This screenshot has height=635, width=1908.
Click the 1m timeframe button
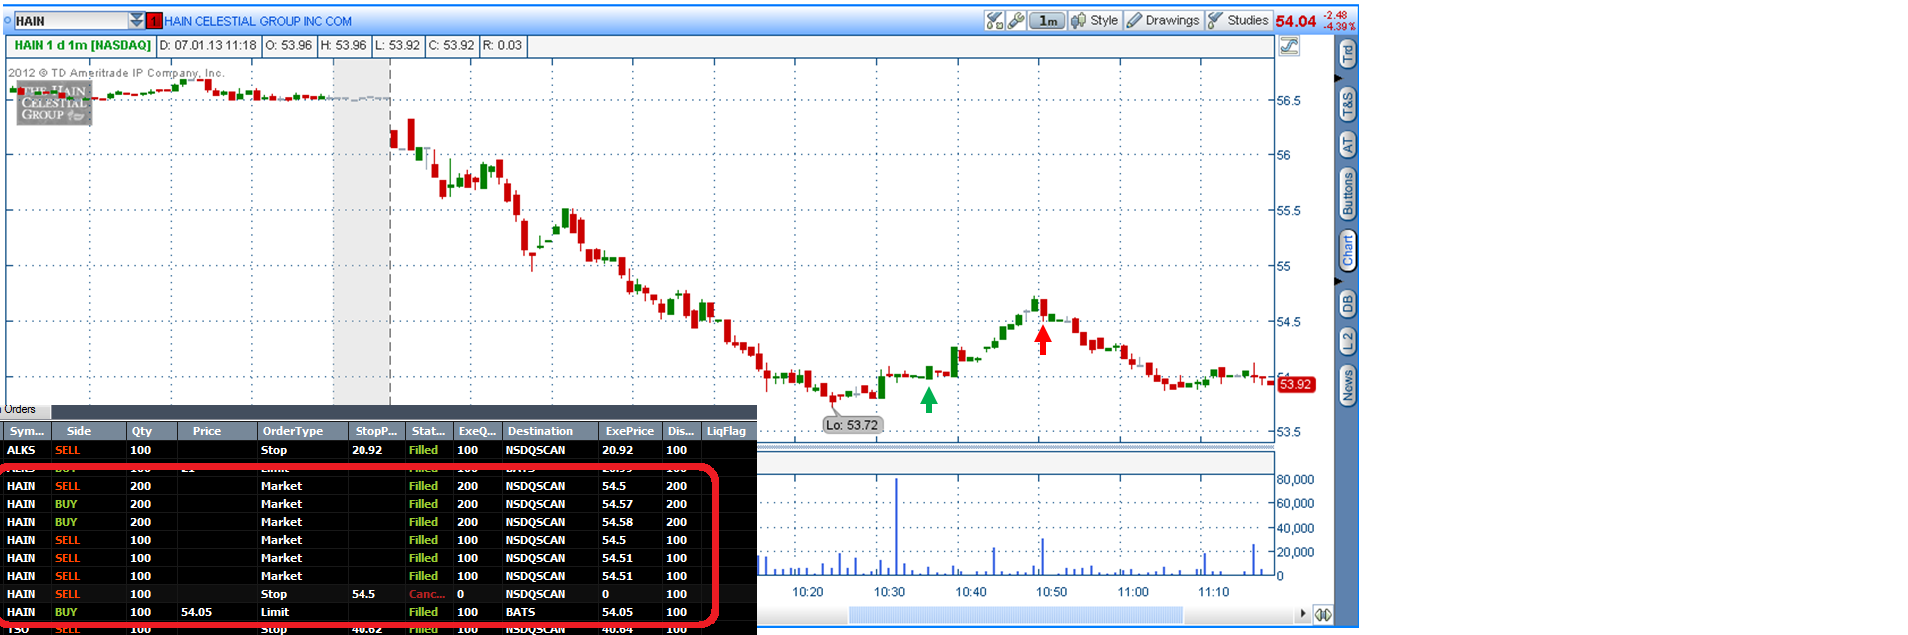pyautogui.click(x=1047, y=20)
